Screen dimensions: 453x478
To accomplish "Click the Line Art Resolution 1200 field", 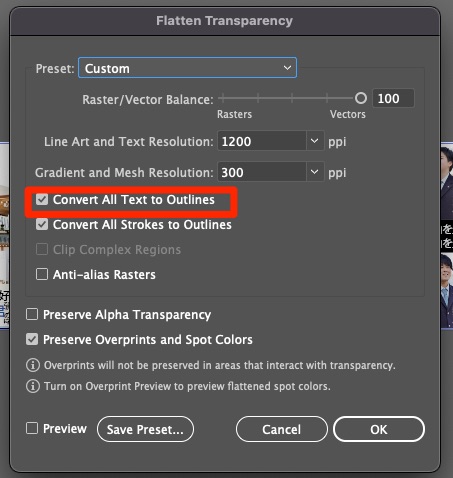I will click(x=262, y=141).
